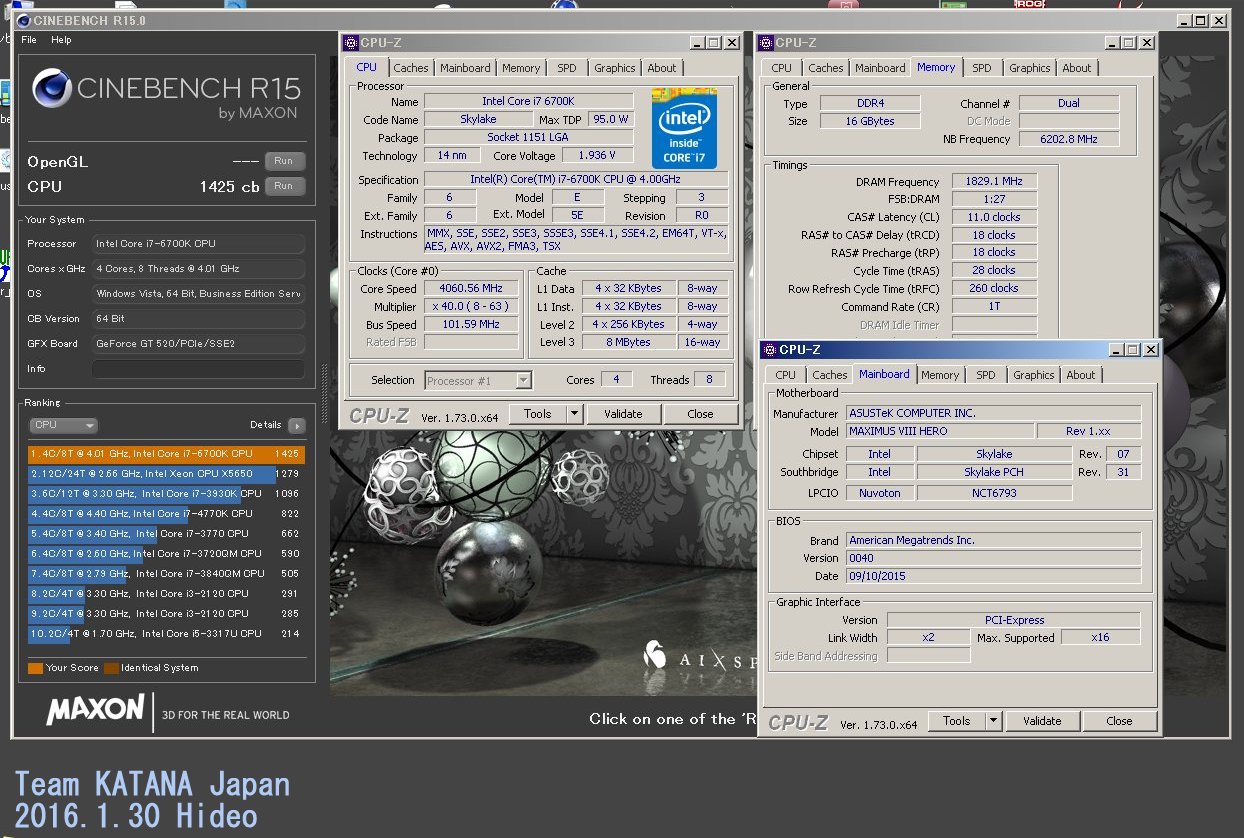Click the Core Voltage 1.936 V value
This screenshot has width=1244, height=838.
(x=598, y=156)
